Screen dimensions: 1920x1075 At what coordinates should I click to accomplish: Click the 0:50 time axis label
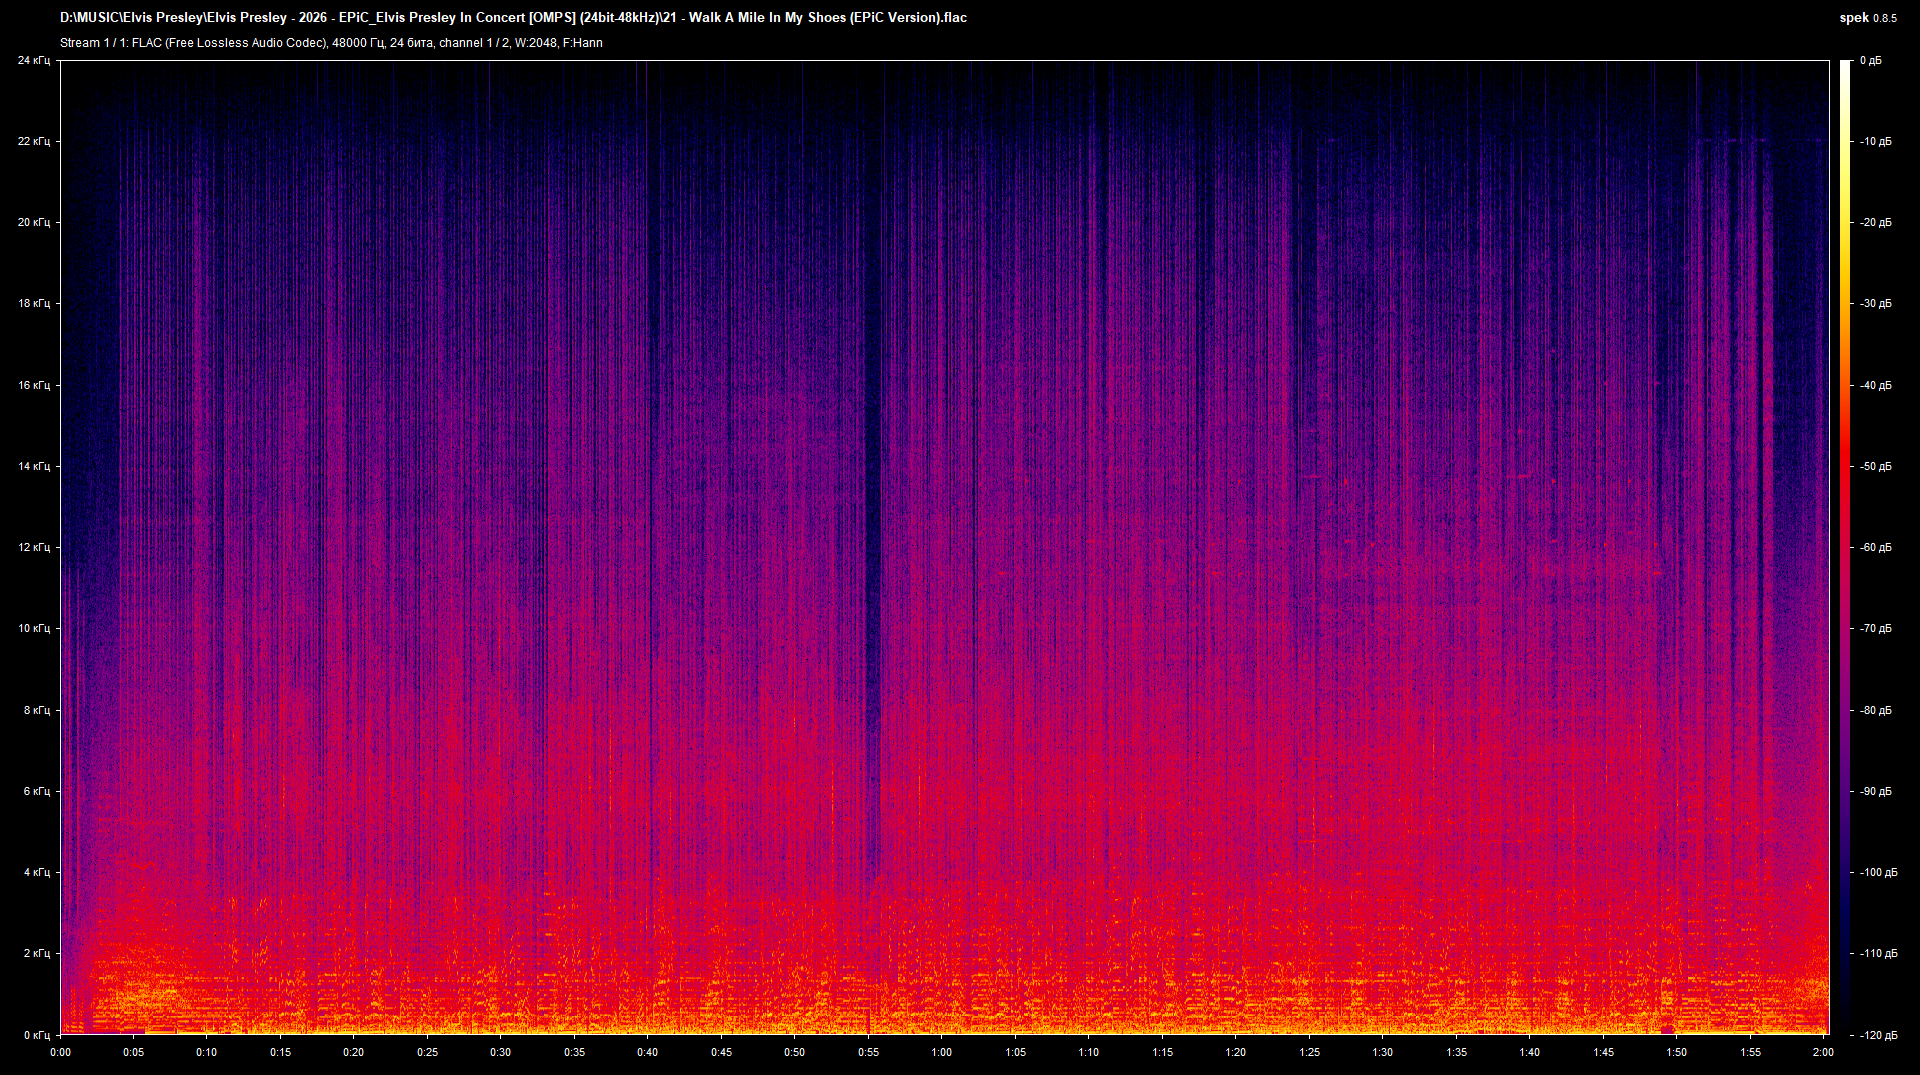[795, 1052]
